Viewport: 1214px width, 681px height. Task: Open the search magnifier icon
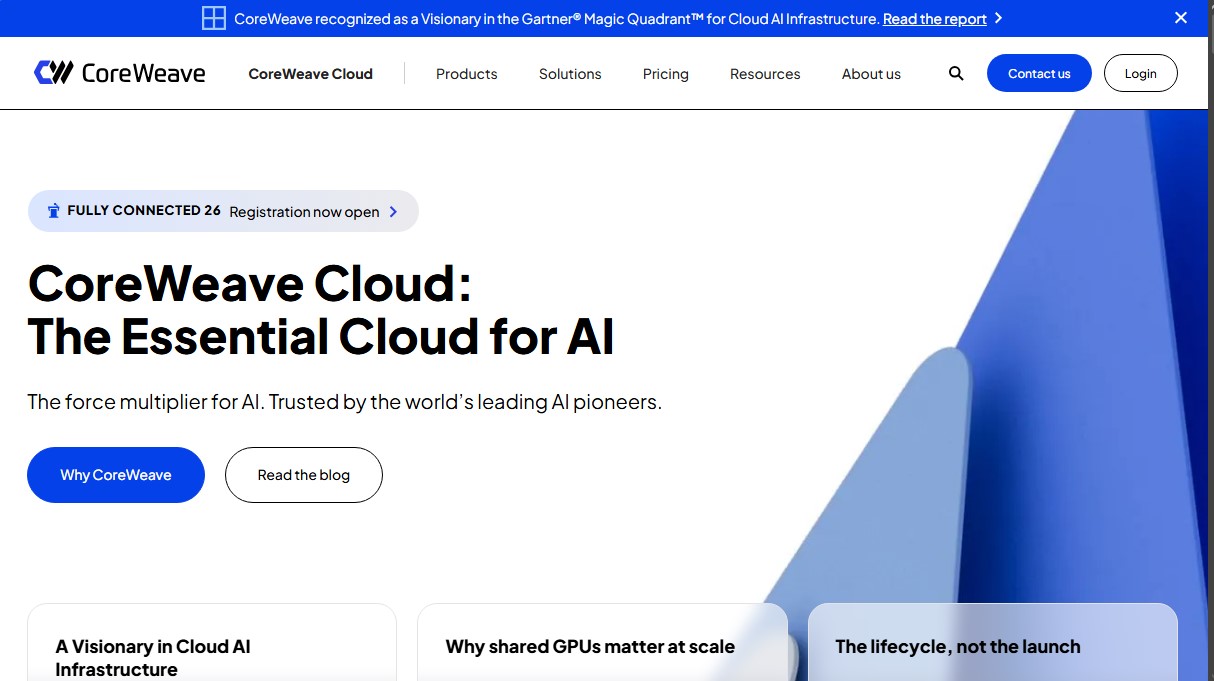pyautogui.click(x=956, y=73)
